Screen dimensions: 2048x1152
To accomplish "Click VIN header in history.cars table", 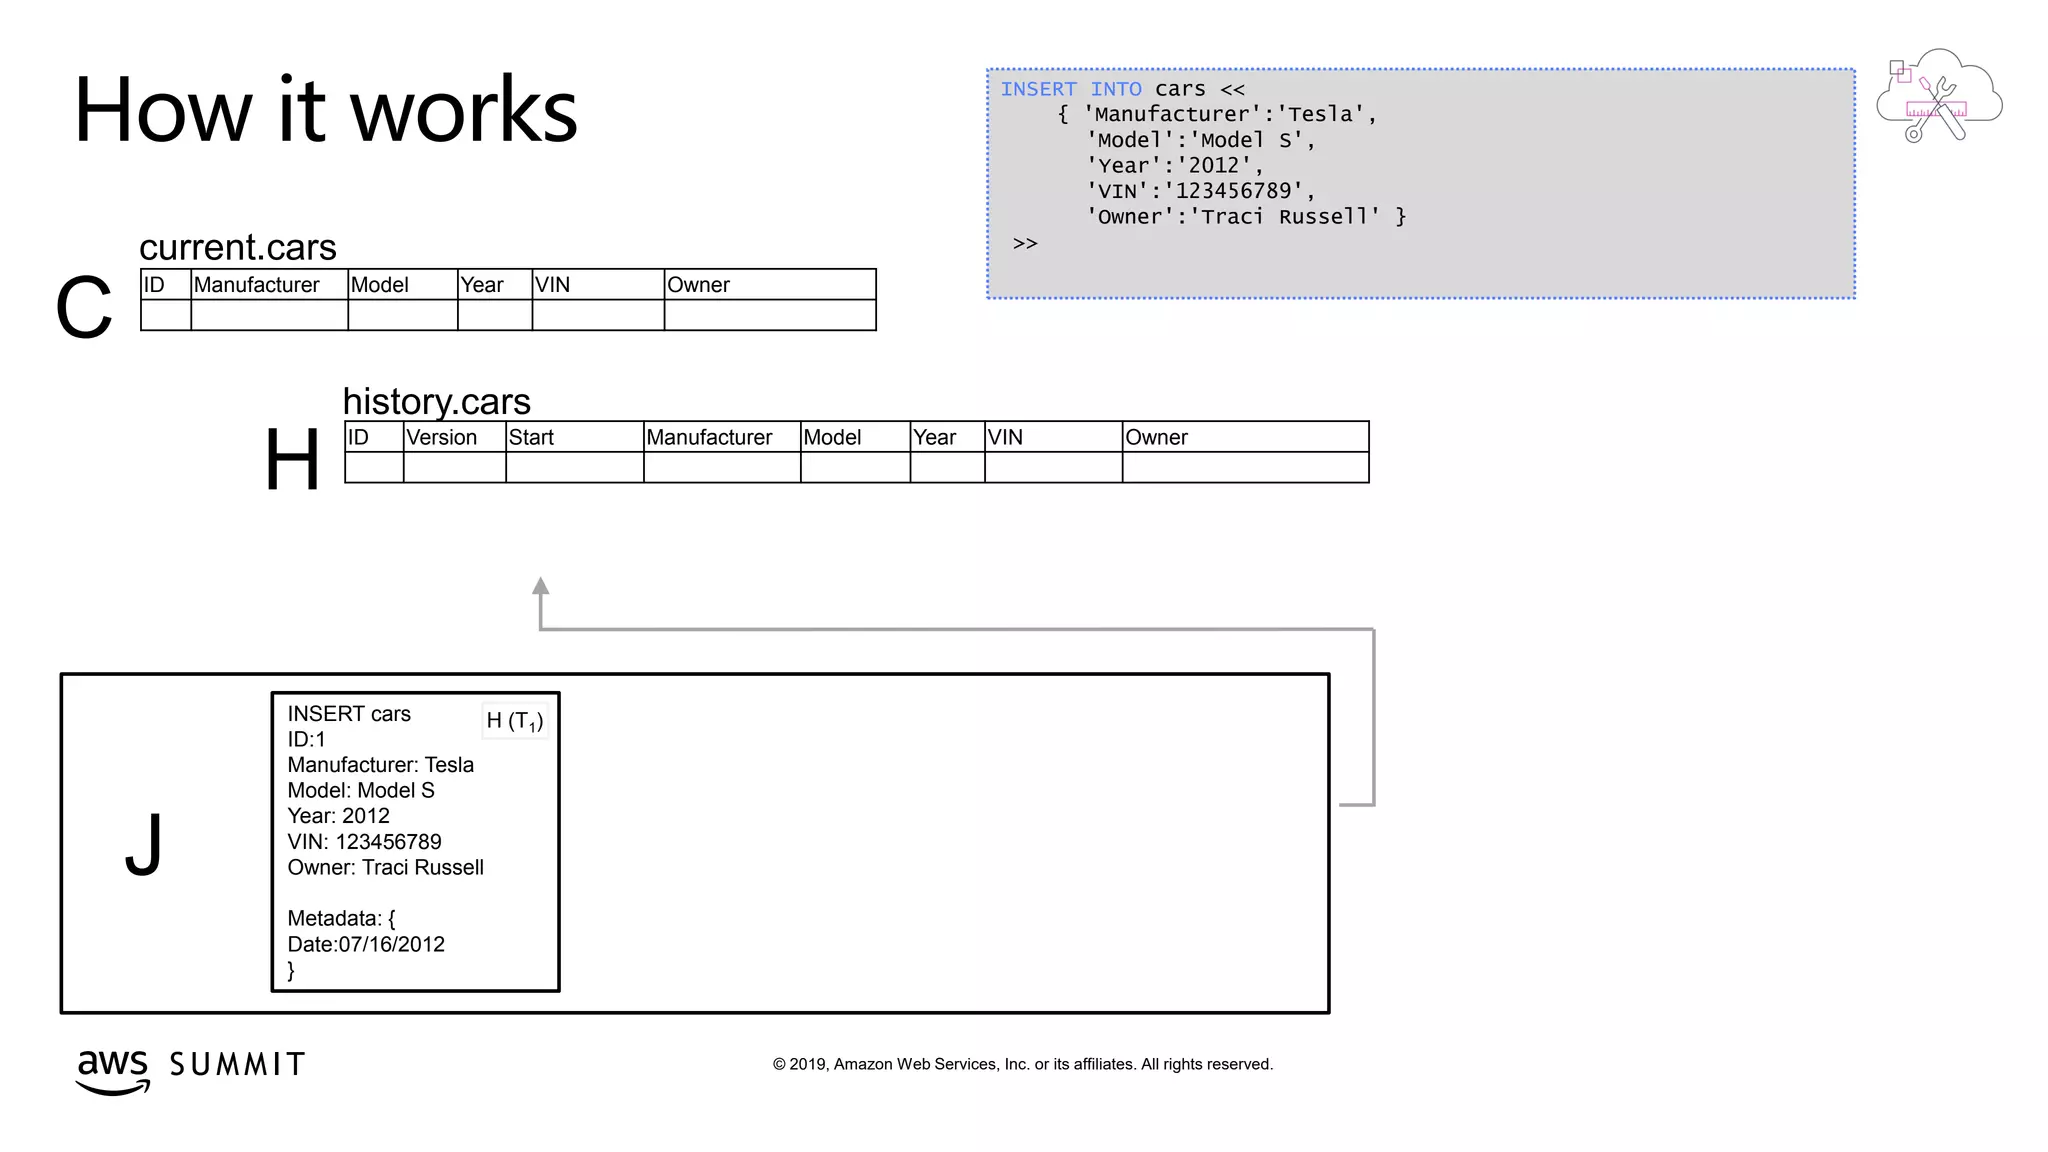I will pos(1005,437).
